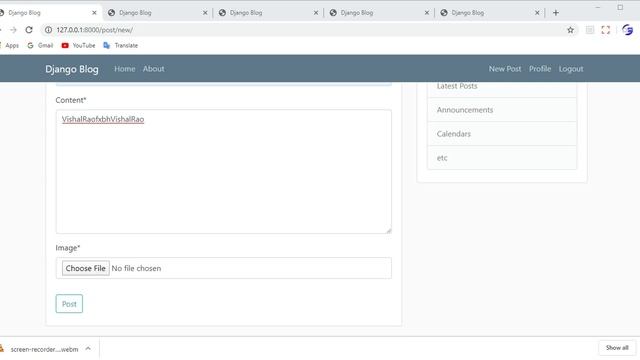Open the YouTube bookmark
The width and height of the screenshot is (640, 360).
point(78,45)
